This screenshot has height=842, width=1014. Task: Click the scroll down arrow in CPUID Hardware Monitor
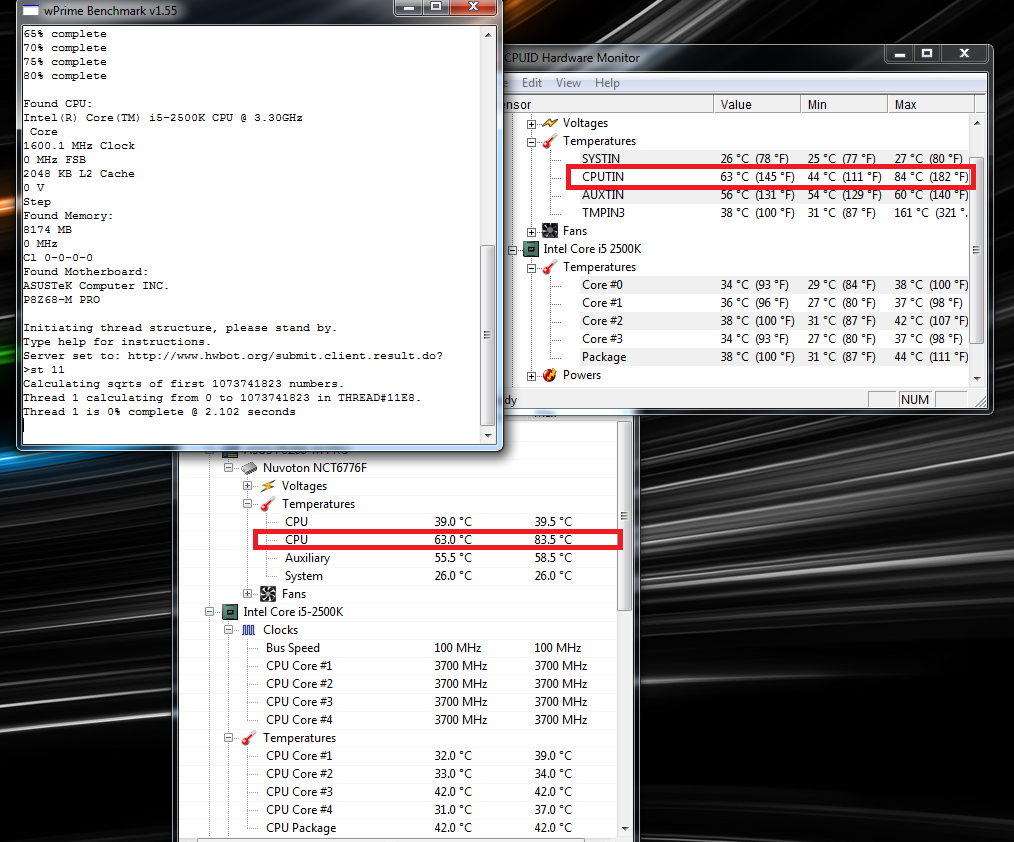(977, 378)
